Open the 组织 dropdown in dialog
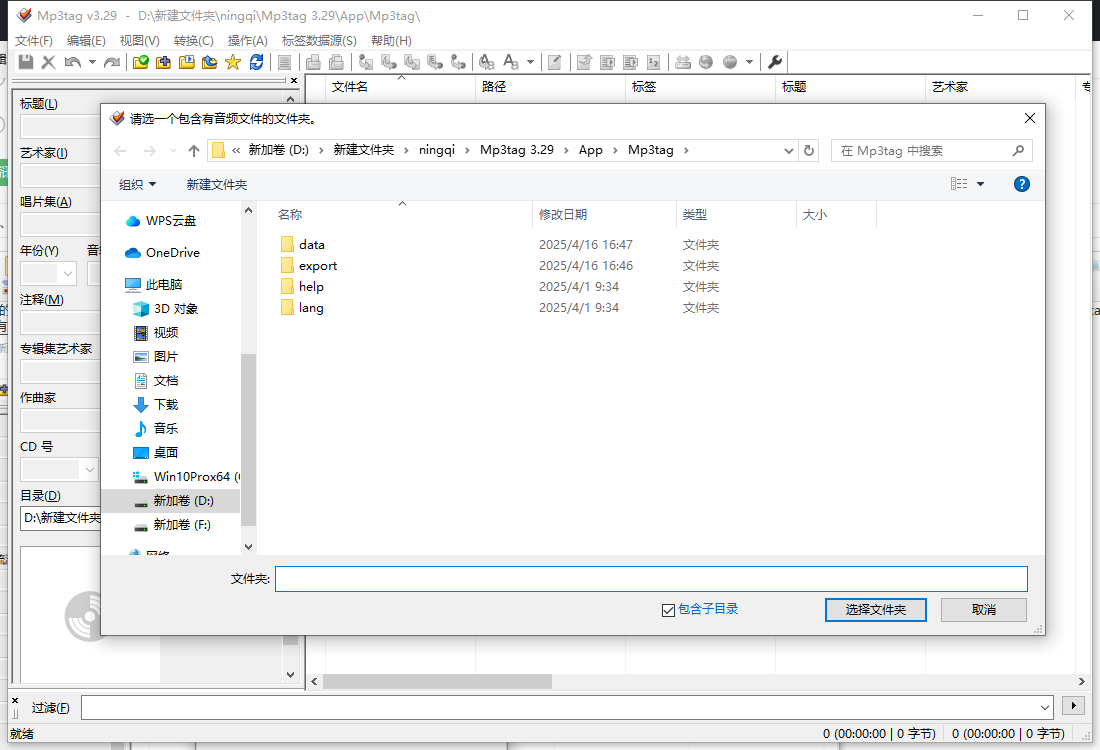The width and height of the screenshot is (1100, 750). tap(138, 185)
